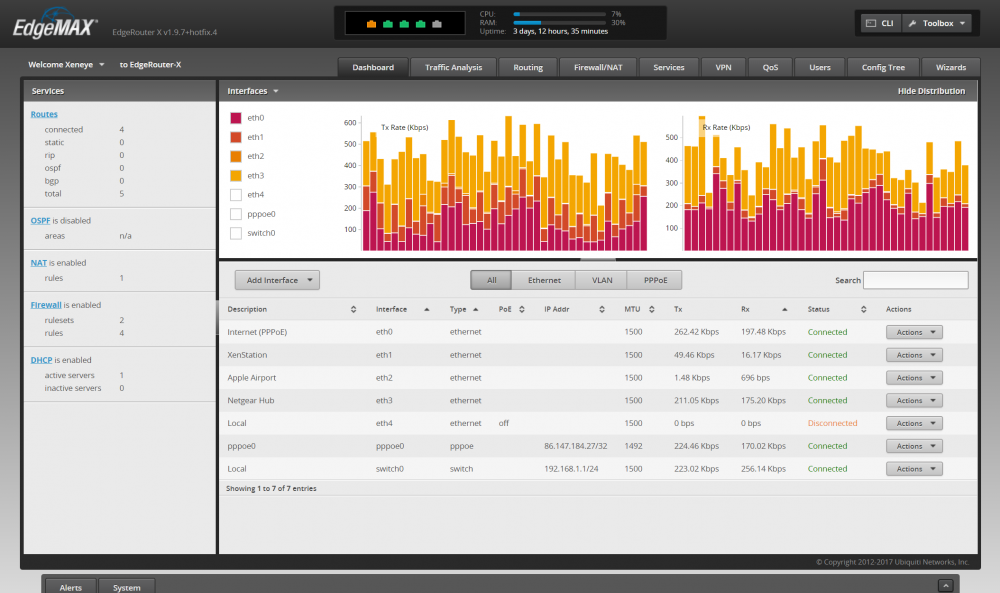Enable pppoe0 checkbox in chart legend

point(236,214)
